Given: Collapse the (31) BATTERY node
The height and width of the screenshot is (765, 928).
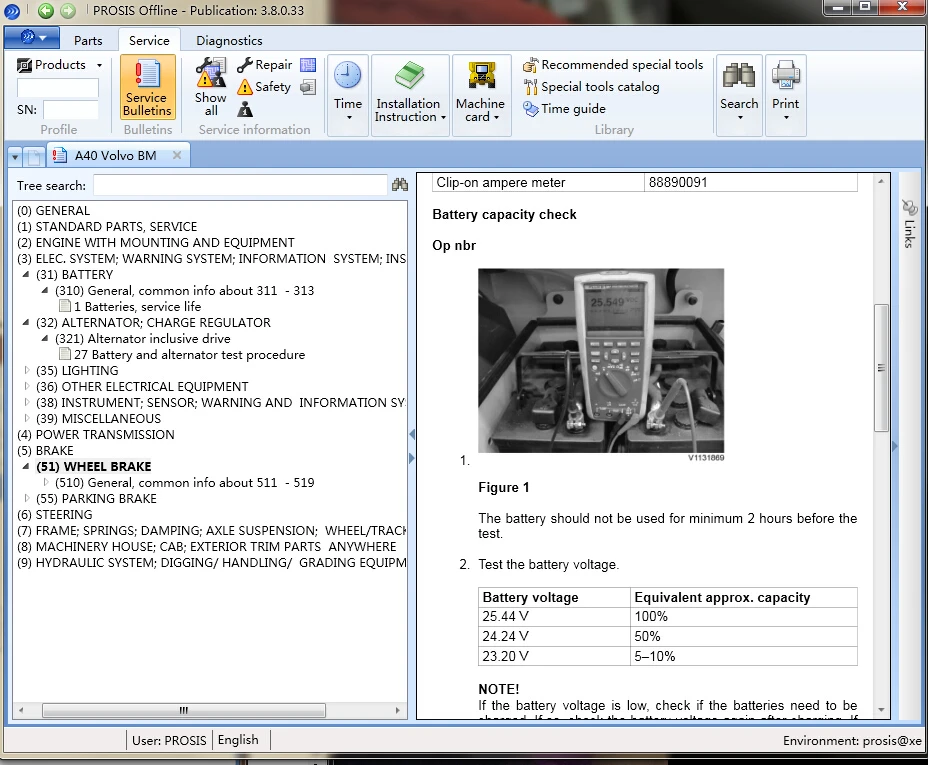Looking at the screenshot, I should point(25,275).
